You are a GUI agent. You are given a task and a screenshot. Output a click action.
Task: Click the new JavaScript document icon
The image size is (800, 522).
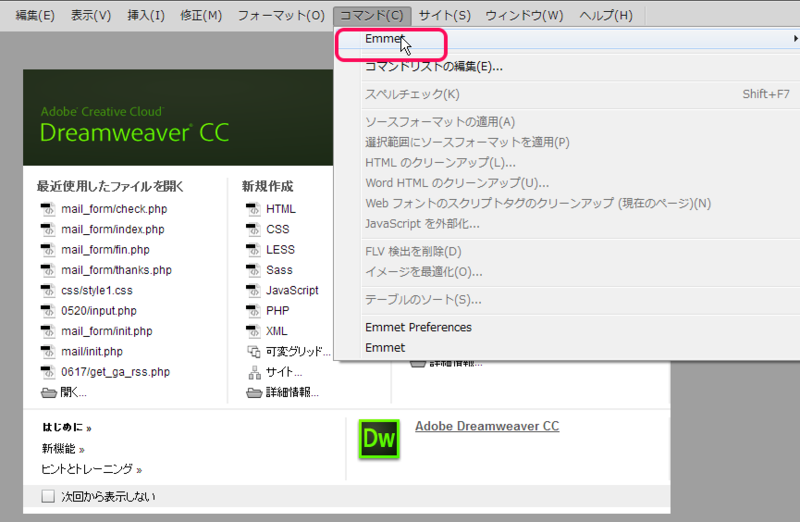pyautogui.click(x=253, y=291)
